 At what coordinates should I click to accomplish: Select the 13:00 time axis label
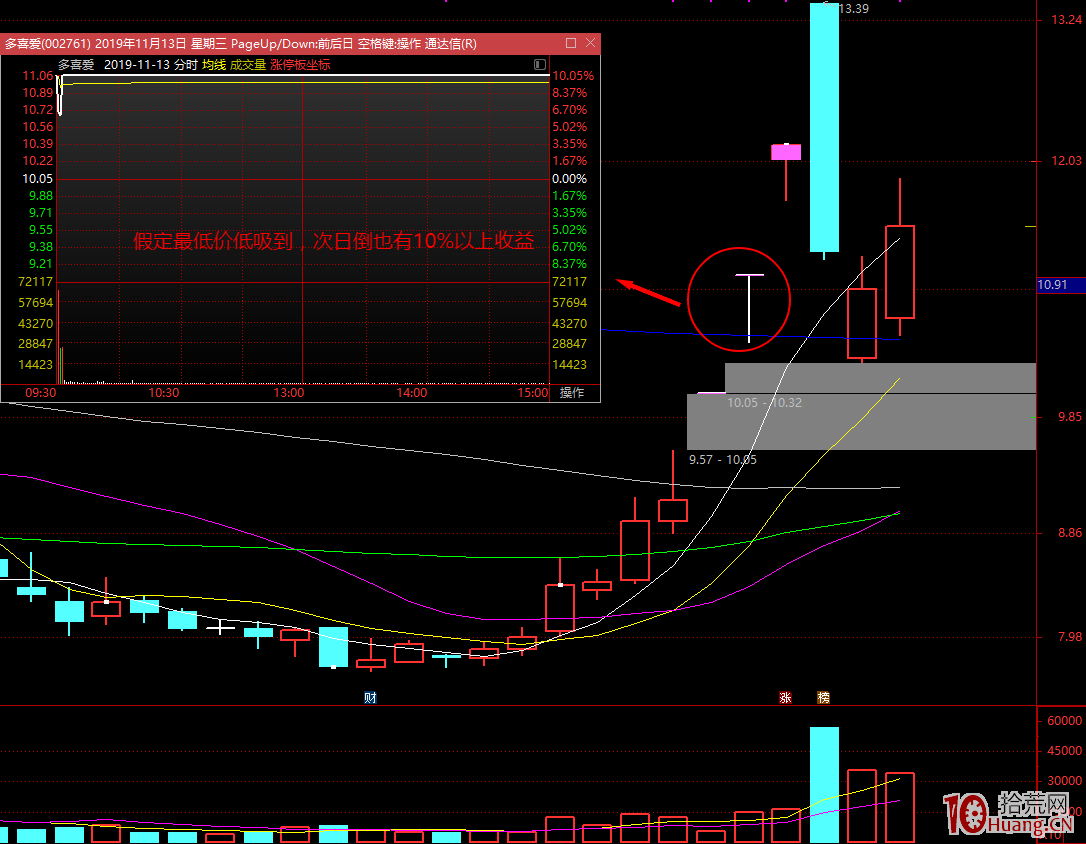coord(289,393)
